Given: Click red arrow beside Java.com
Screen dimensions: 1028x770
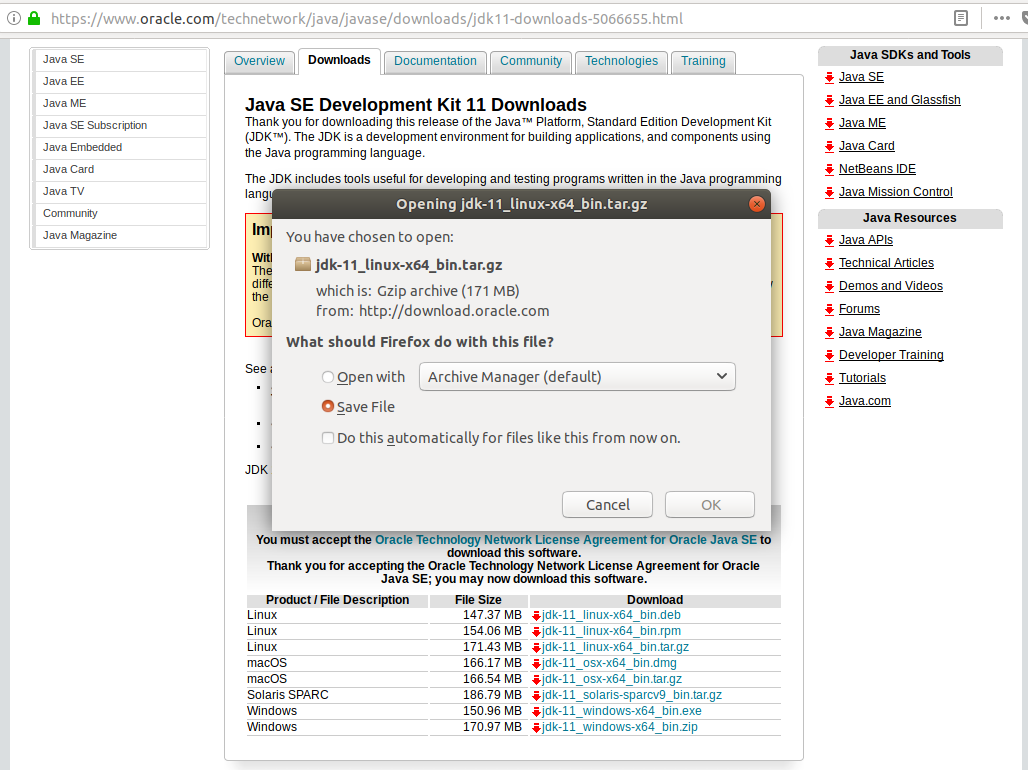Looking at the screenshot, I should coord(829,401).
